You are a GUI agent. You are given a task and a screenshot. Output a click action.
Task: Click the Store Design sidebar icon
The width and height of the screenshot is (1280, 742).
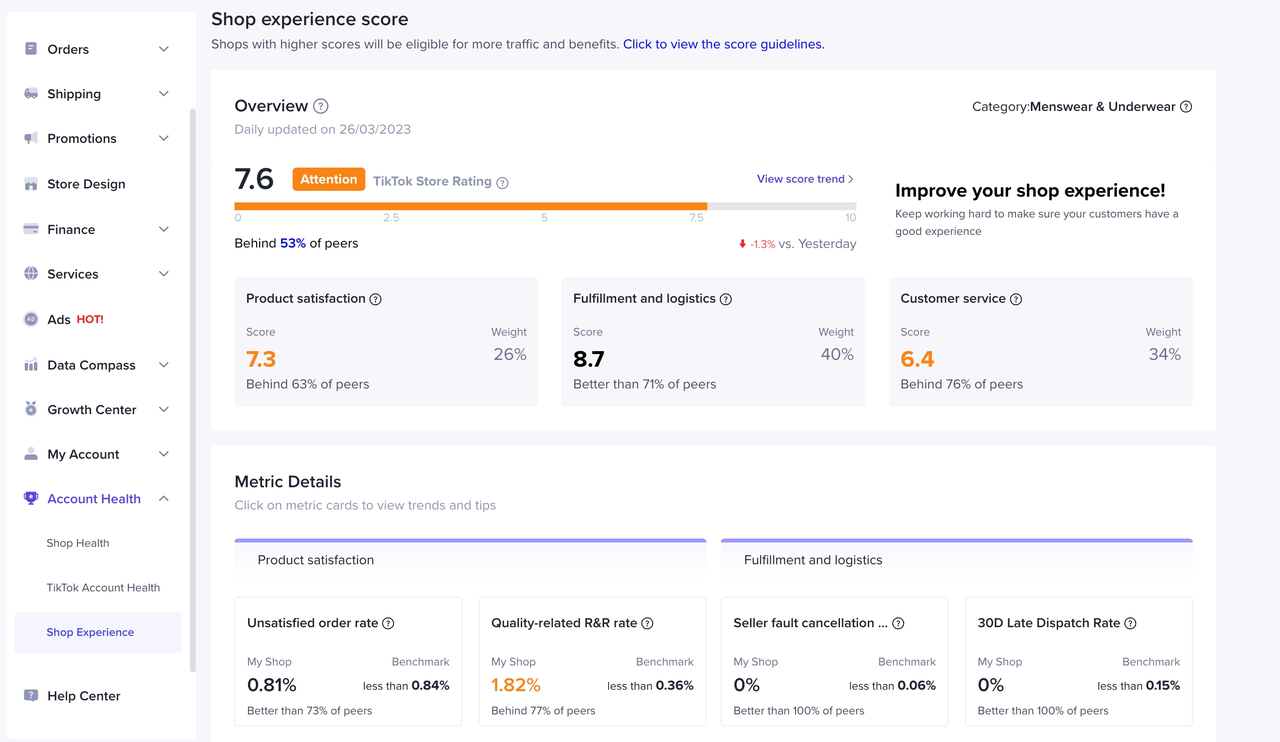tap(31, 184)
